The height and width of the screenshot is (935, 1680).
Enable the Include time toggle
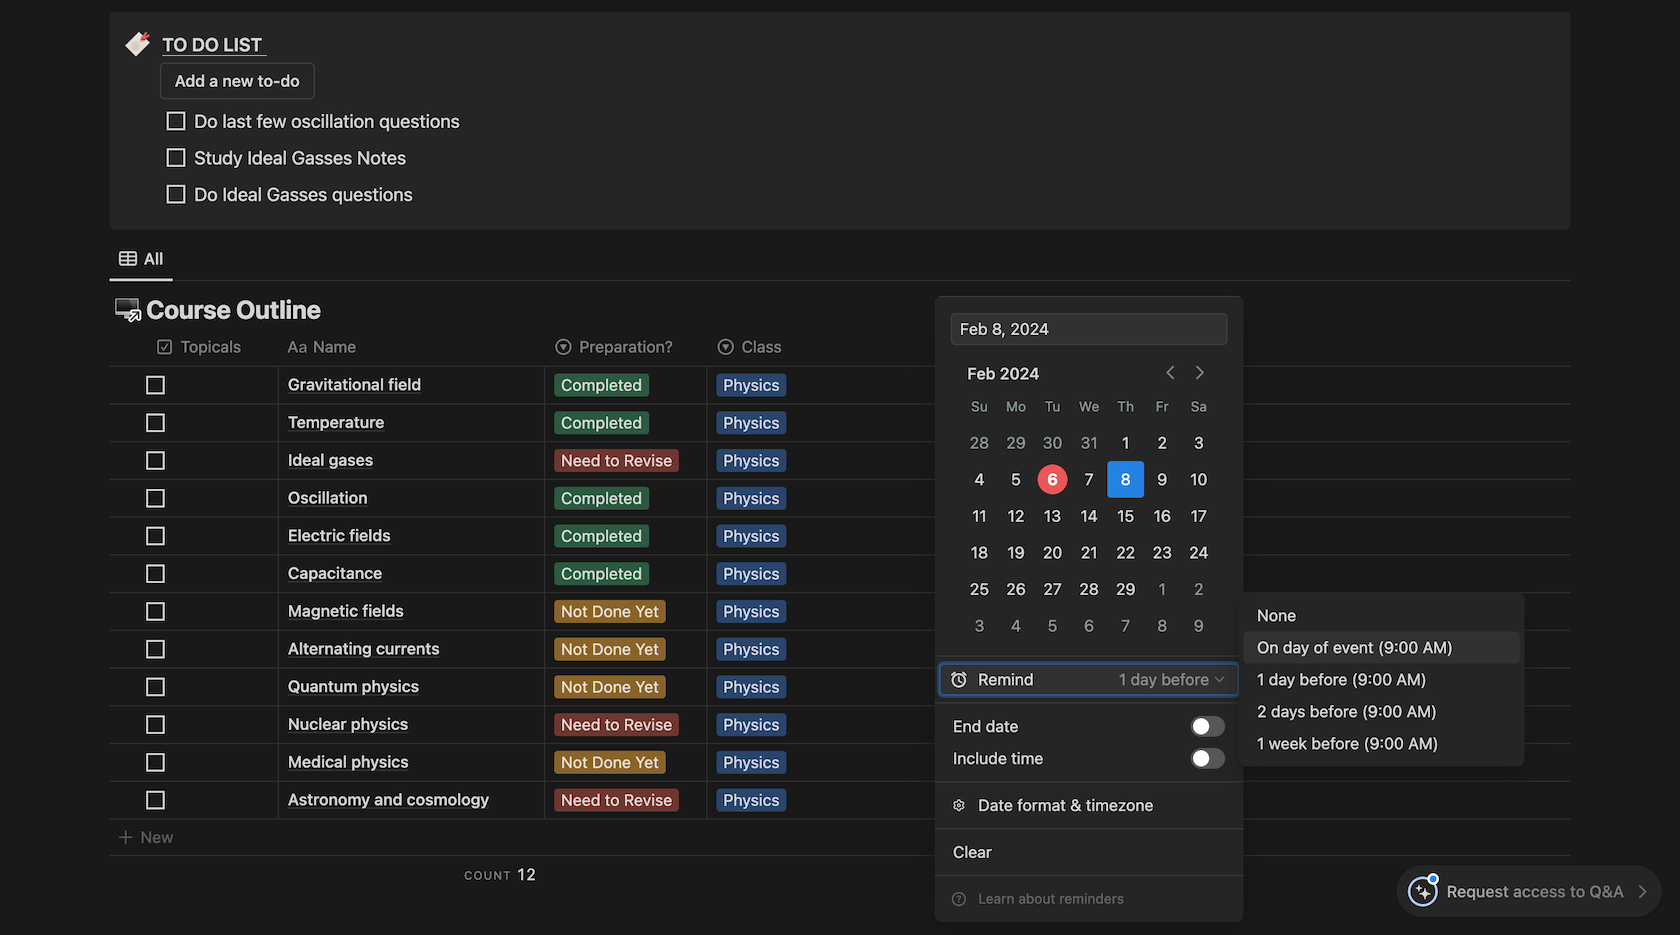pyautogui.click(x=1208, y=759)
